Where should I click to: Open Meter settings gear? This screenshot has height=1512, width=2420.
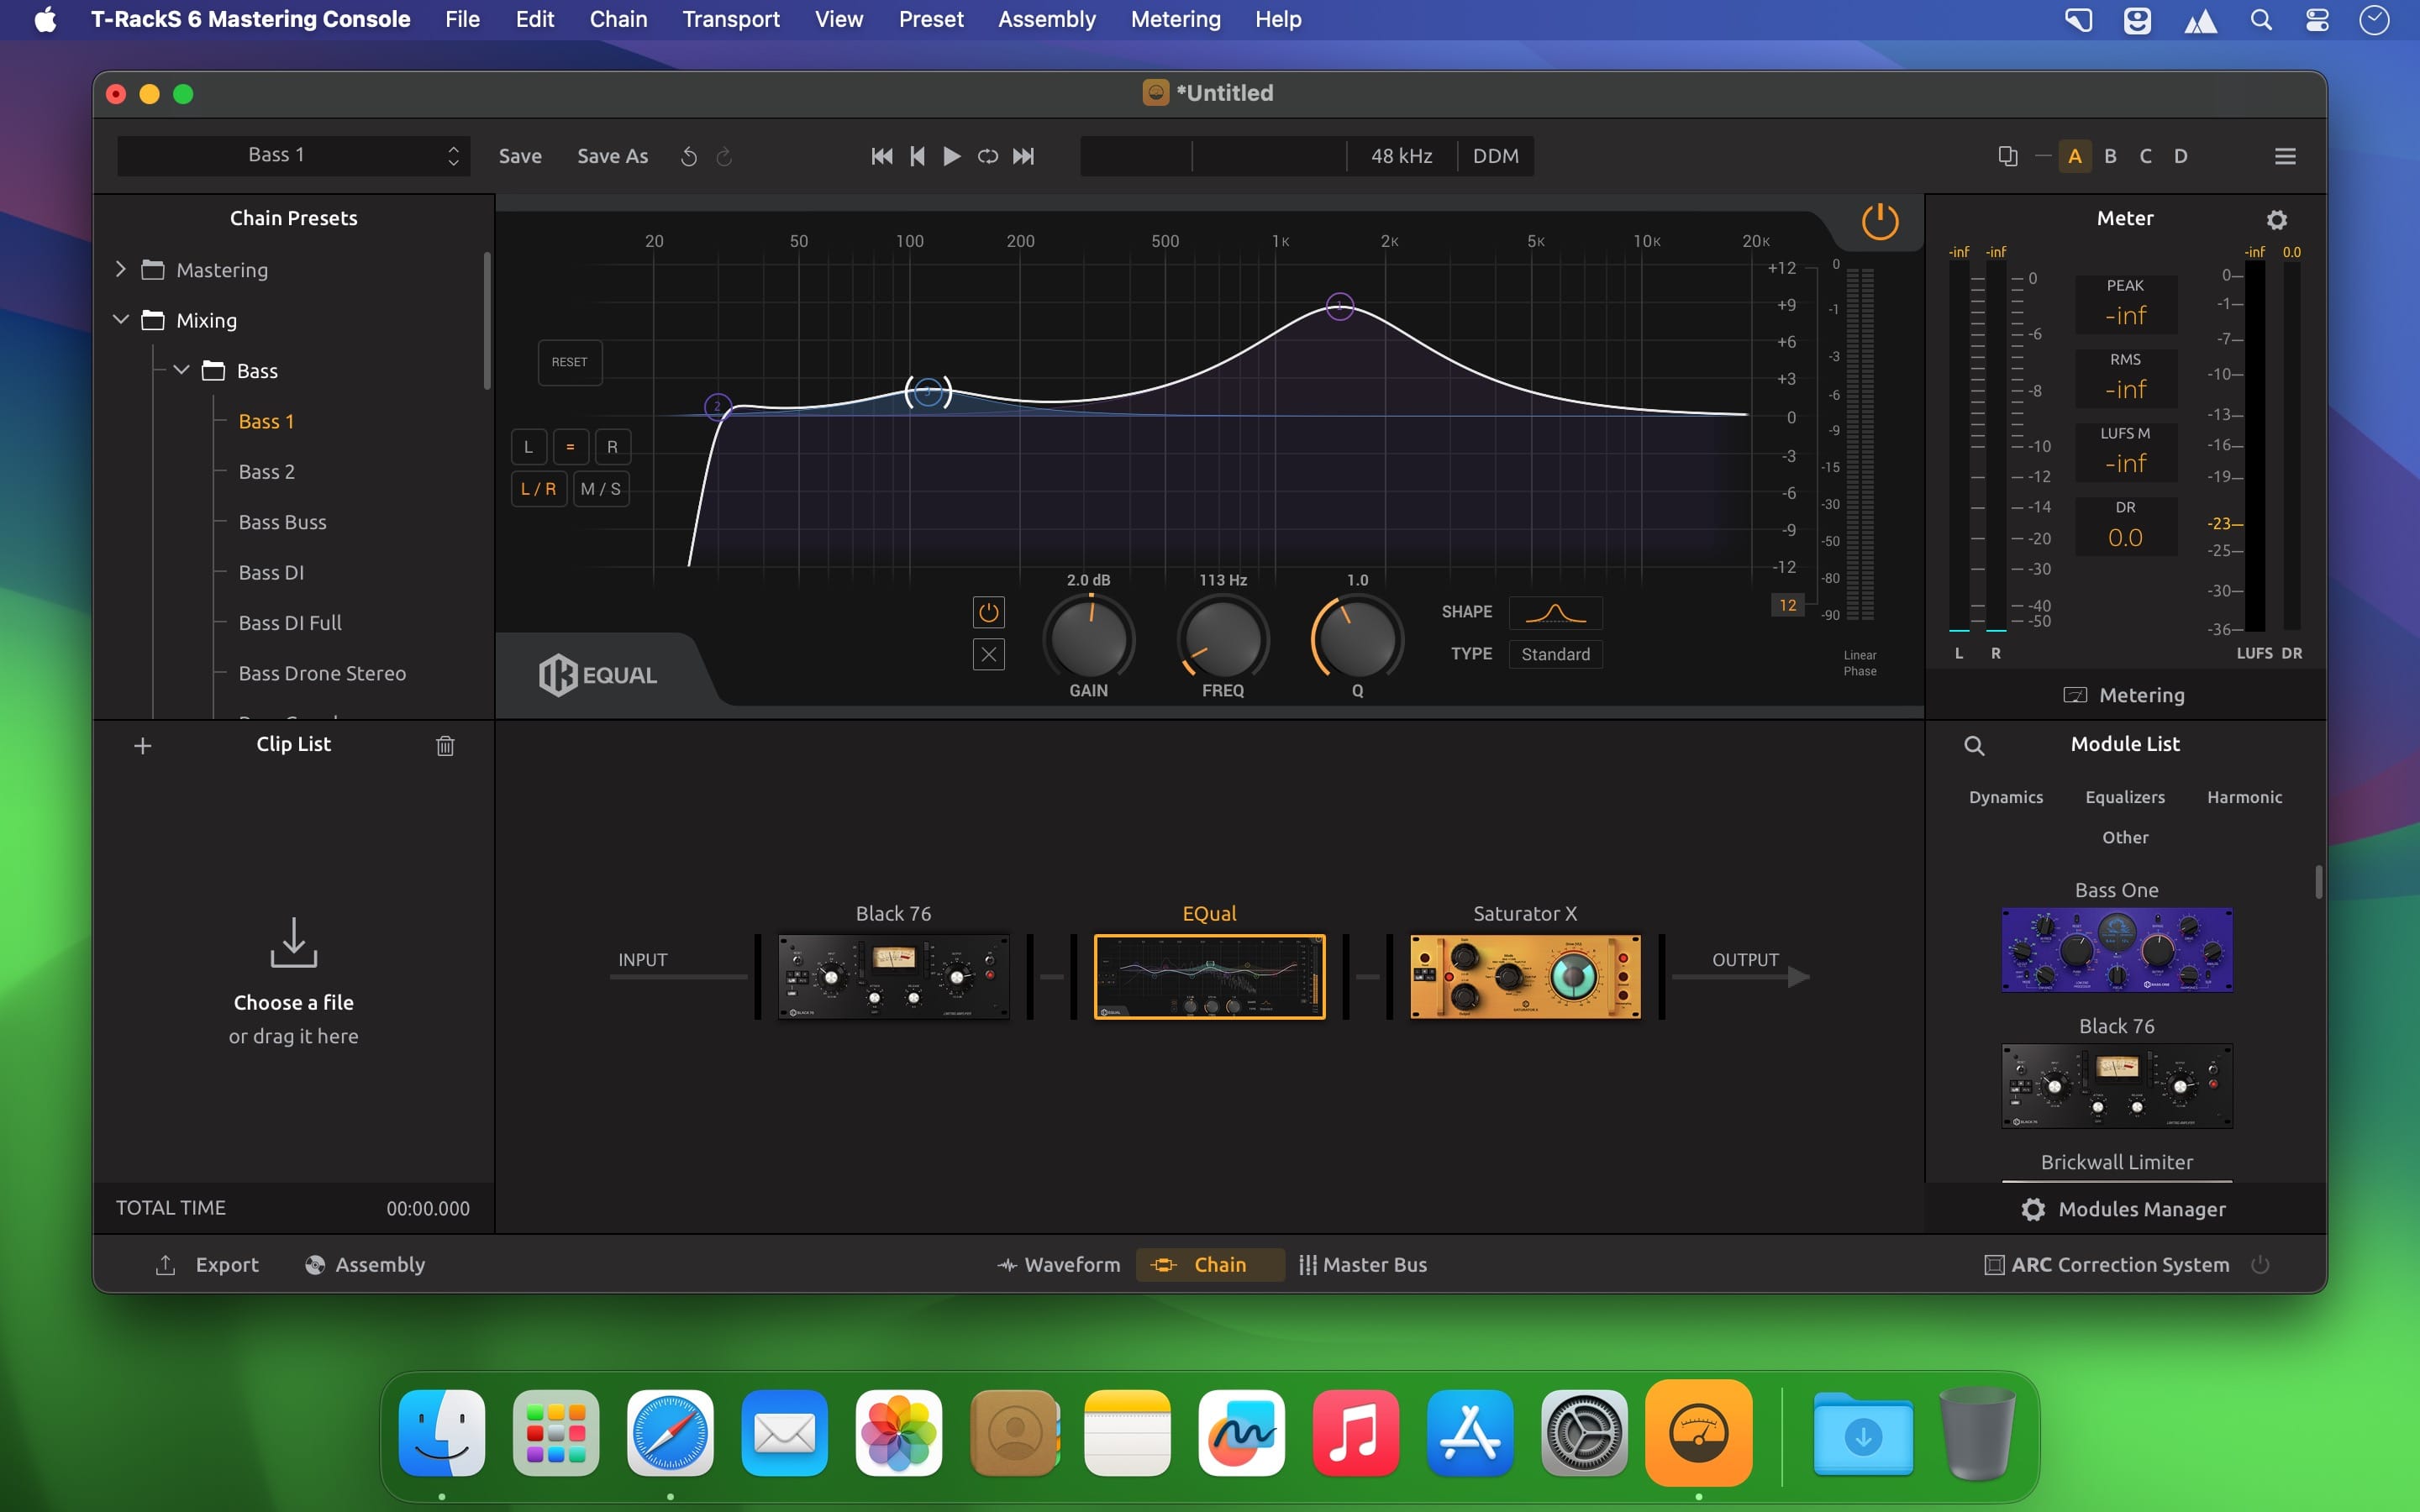click(2277, 219)
